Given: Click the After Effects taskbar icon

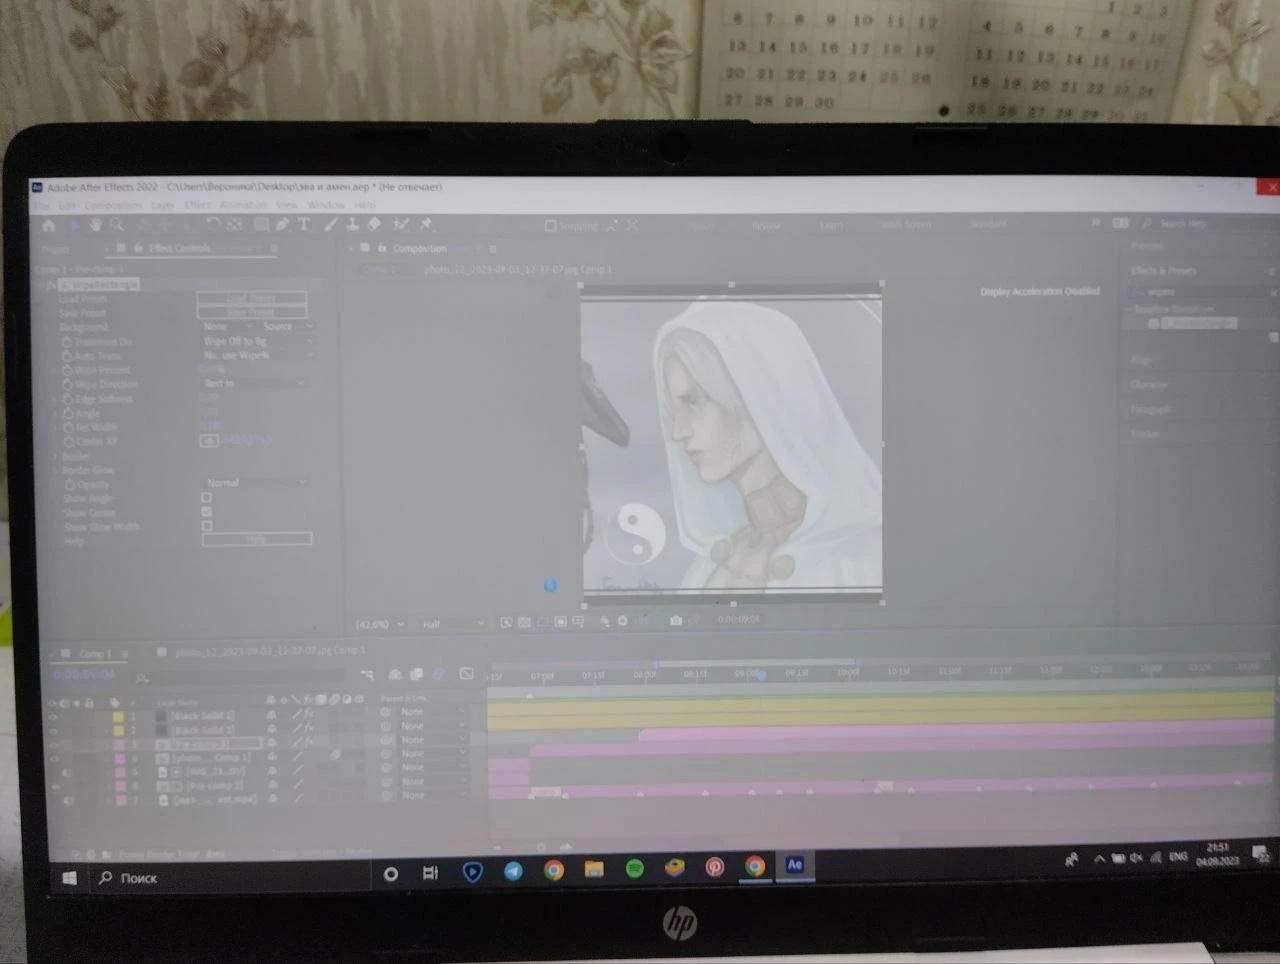Looking at the screenshot, I should point(795,865).
